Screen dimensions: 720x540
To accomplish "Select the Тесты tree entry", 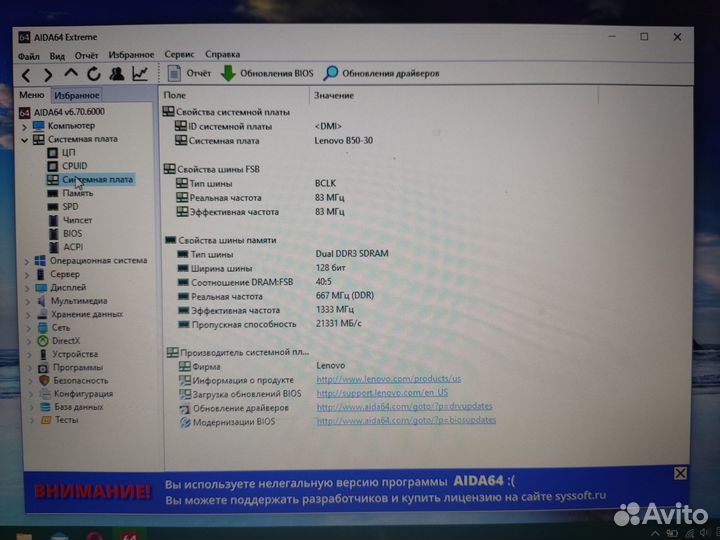I will click(x=67, y=420).
